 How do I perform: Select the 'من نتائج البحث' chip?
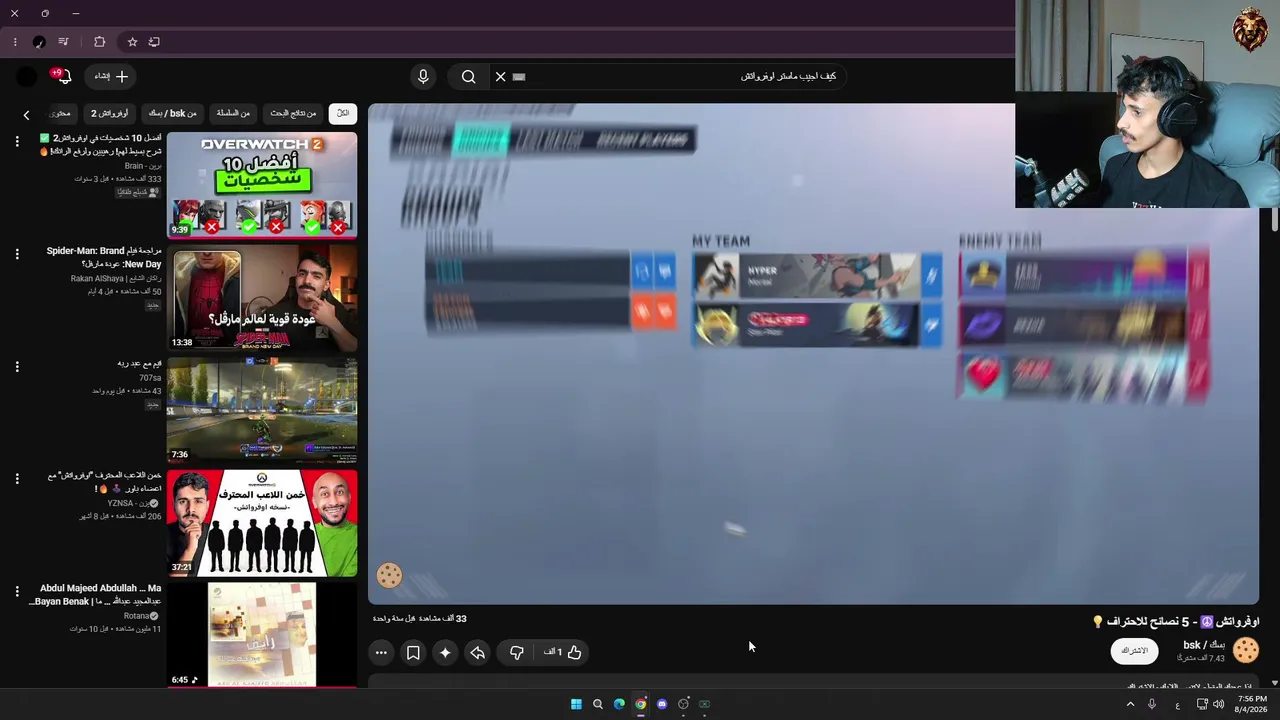click(293, 113)
